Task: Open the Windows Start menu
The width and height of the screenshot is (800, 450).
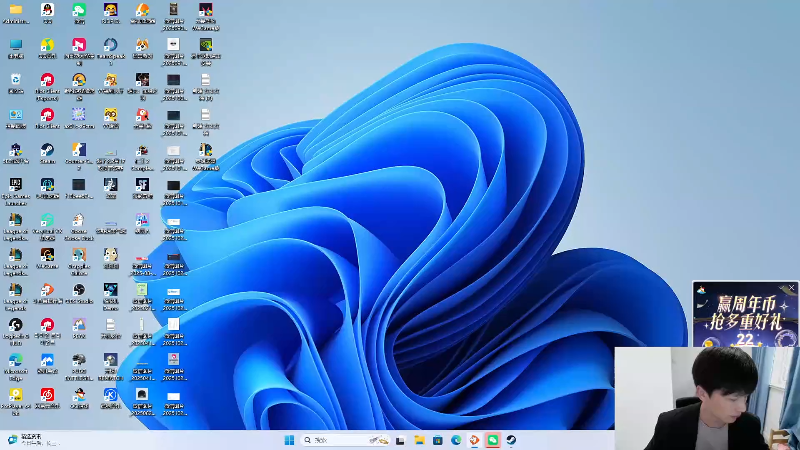Action: pyautogui.click(x=289, y=440)
